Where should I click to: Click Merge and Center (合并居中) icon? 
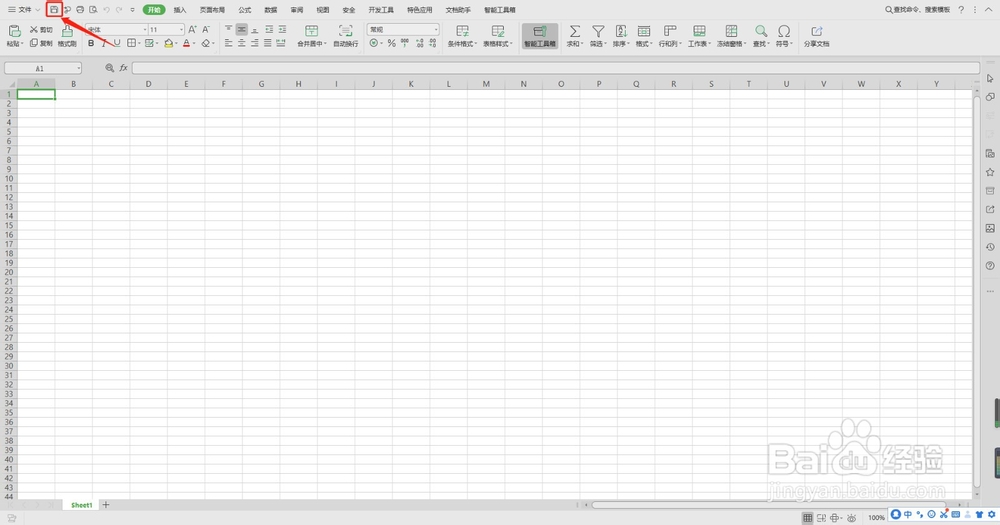[311, 31]
